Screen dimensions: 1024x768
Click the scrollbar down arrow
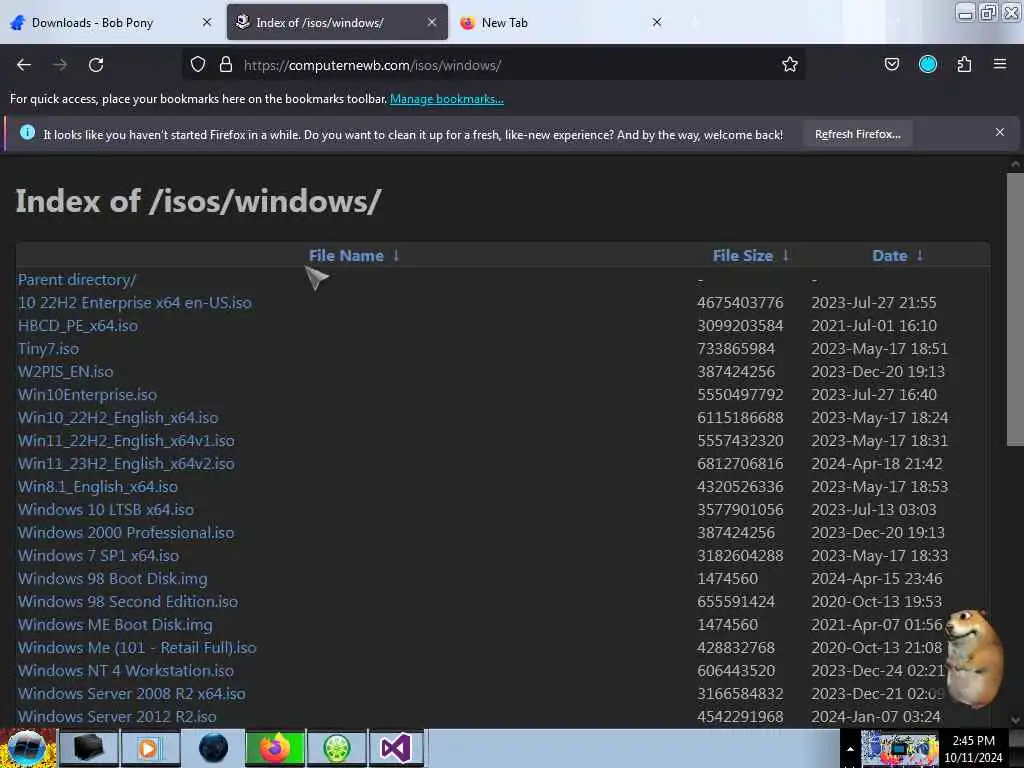[x=1015, y=720]
